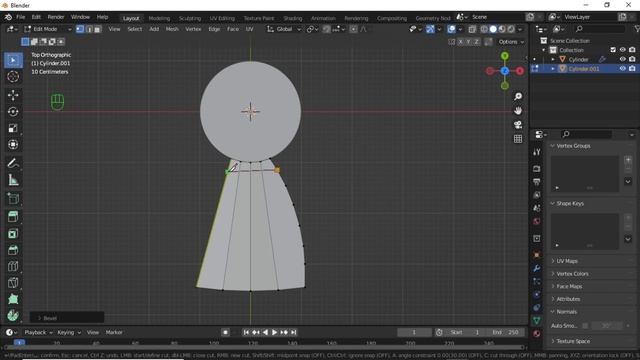
Task: Click the outliner search field
Action: [600, 29]
